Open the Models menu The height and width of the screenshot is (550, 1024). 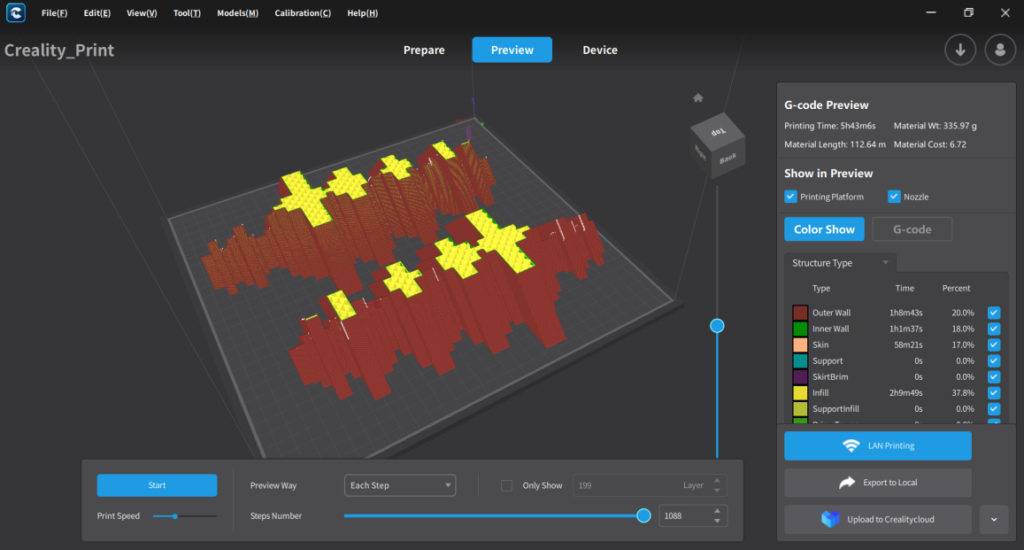[x=238, y=13]
